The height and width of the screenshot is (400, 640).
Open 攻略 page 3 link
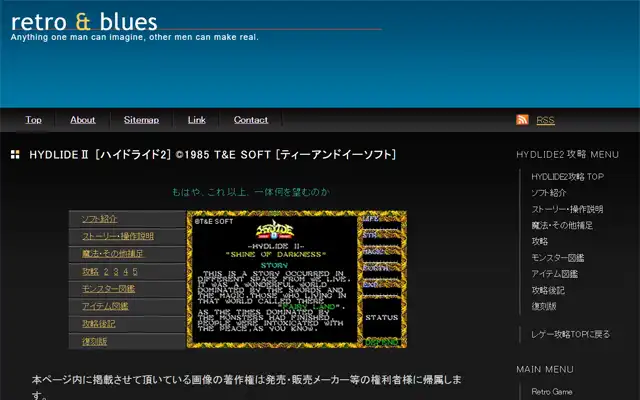click(x=116, y=271)
